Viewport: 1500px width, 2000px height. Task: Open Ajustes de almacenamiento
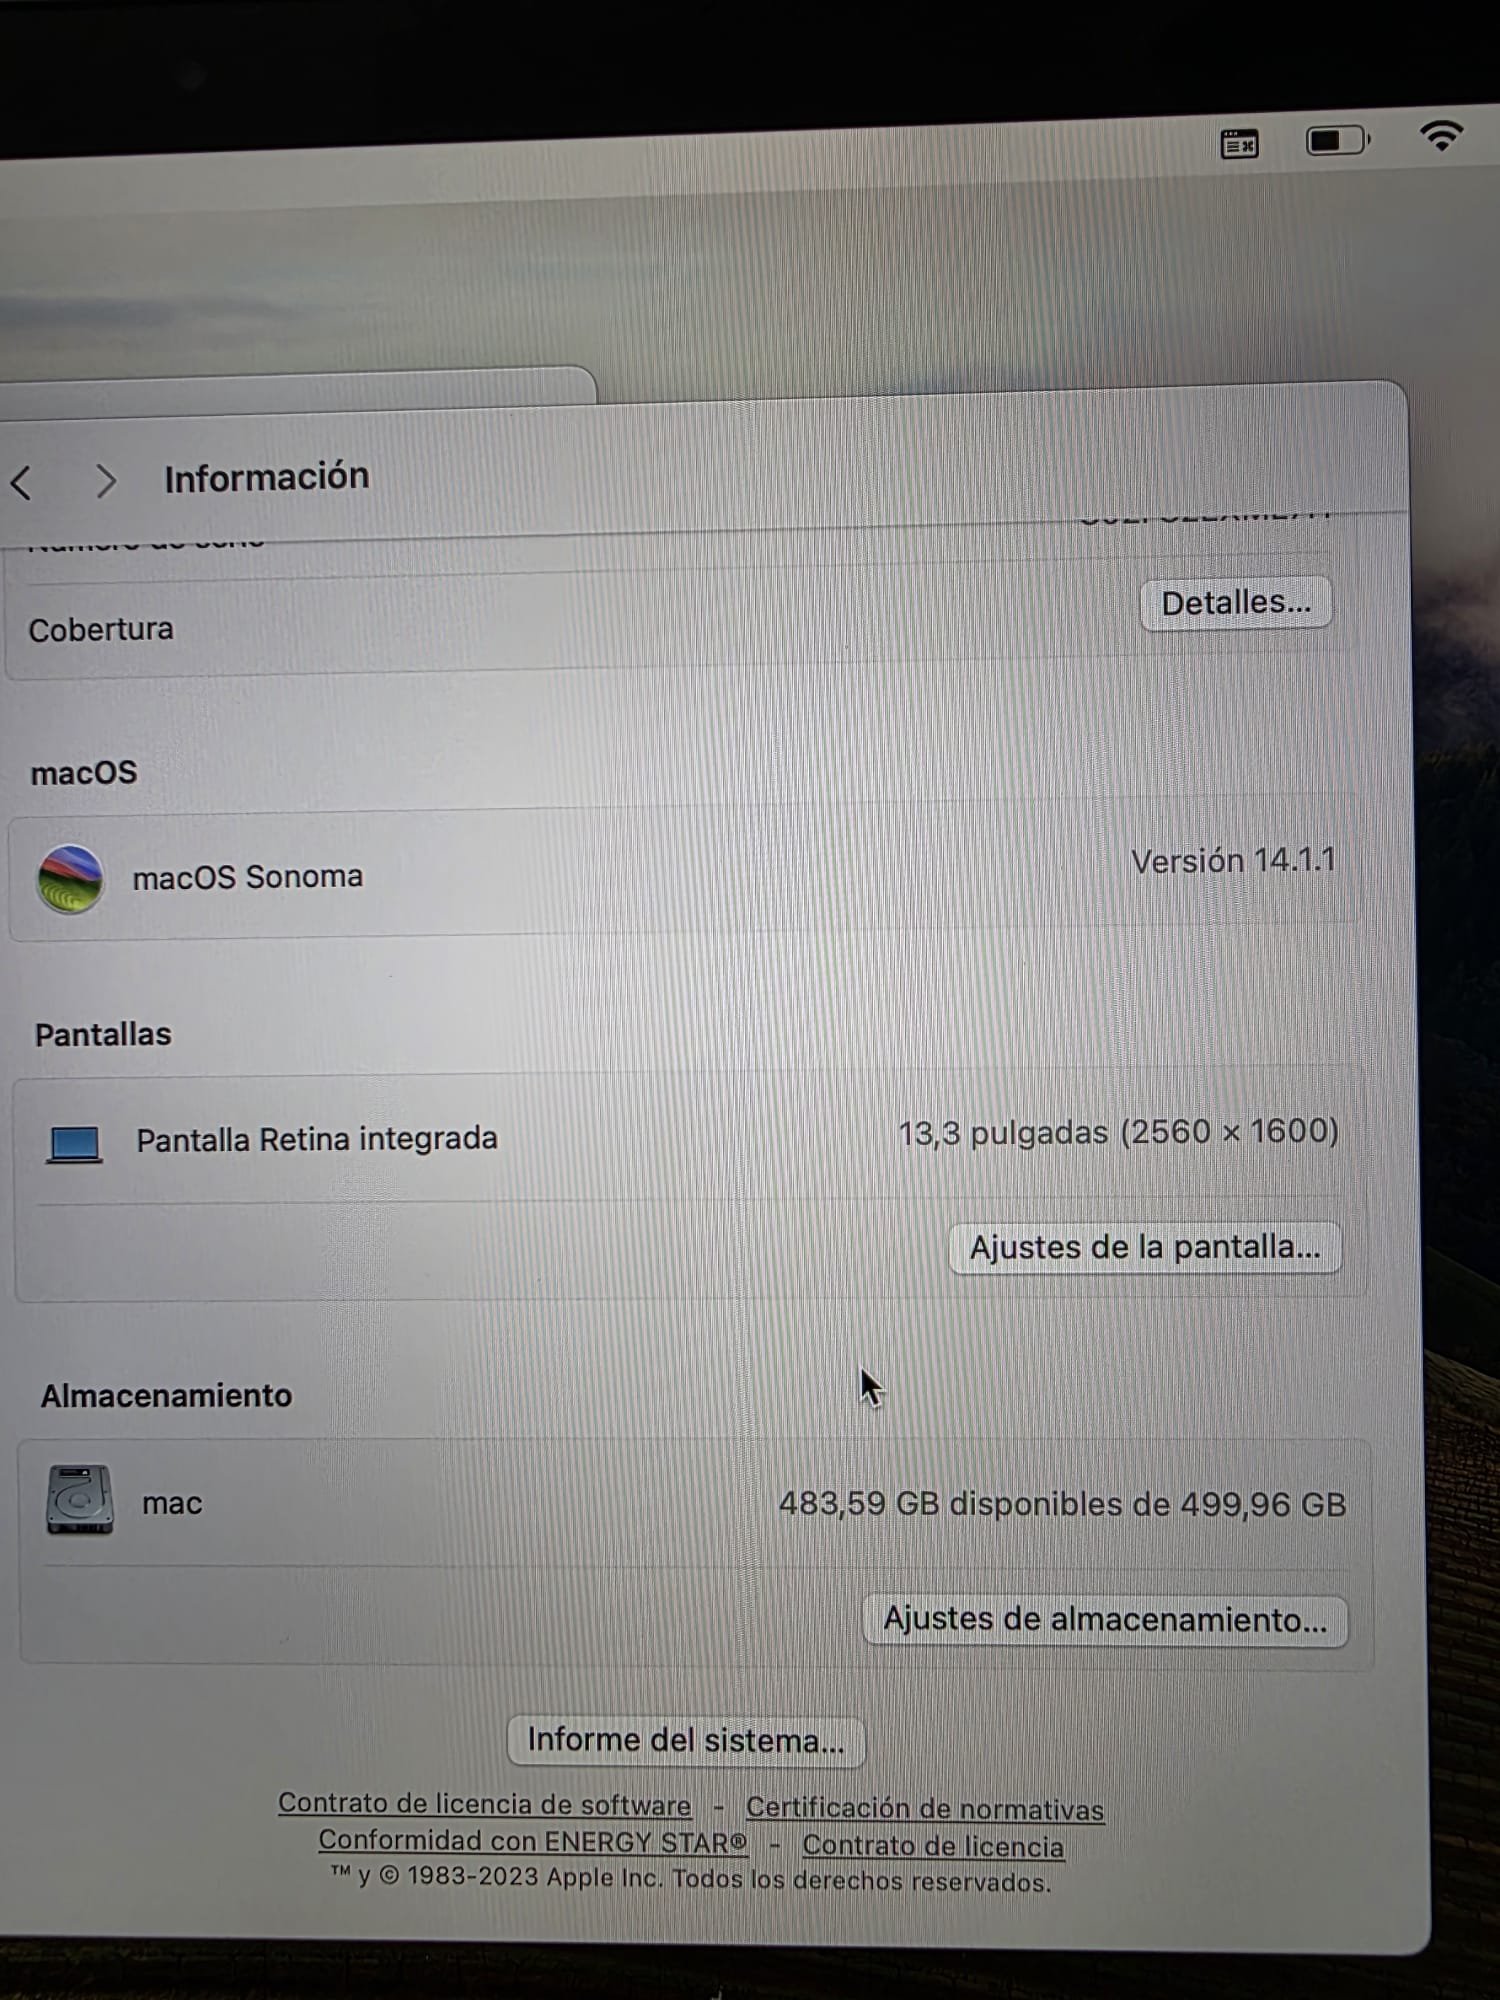point(1105,1619)
